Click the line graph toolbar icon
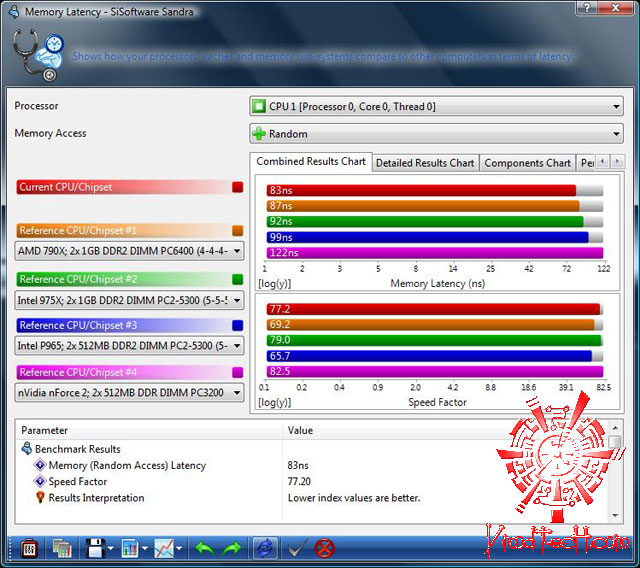The width and height of the screenshot is (640, 568). coord(164,549)
